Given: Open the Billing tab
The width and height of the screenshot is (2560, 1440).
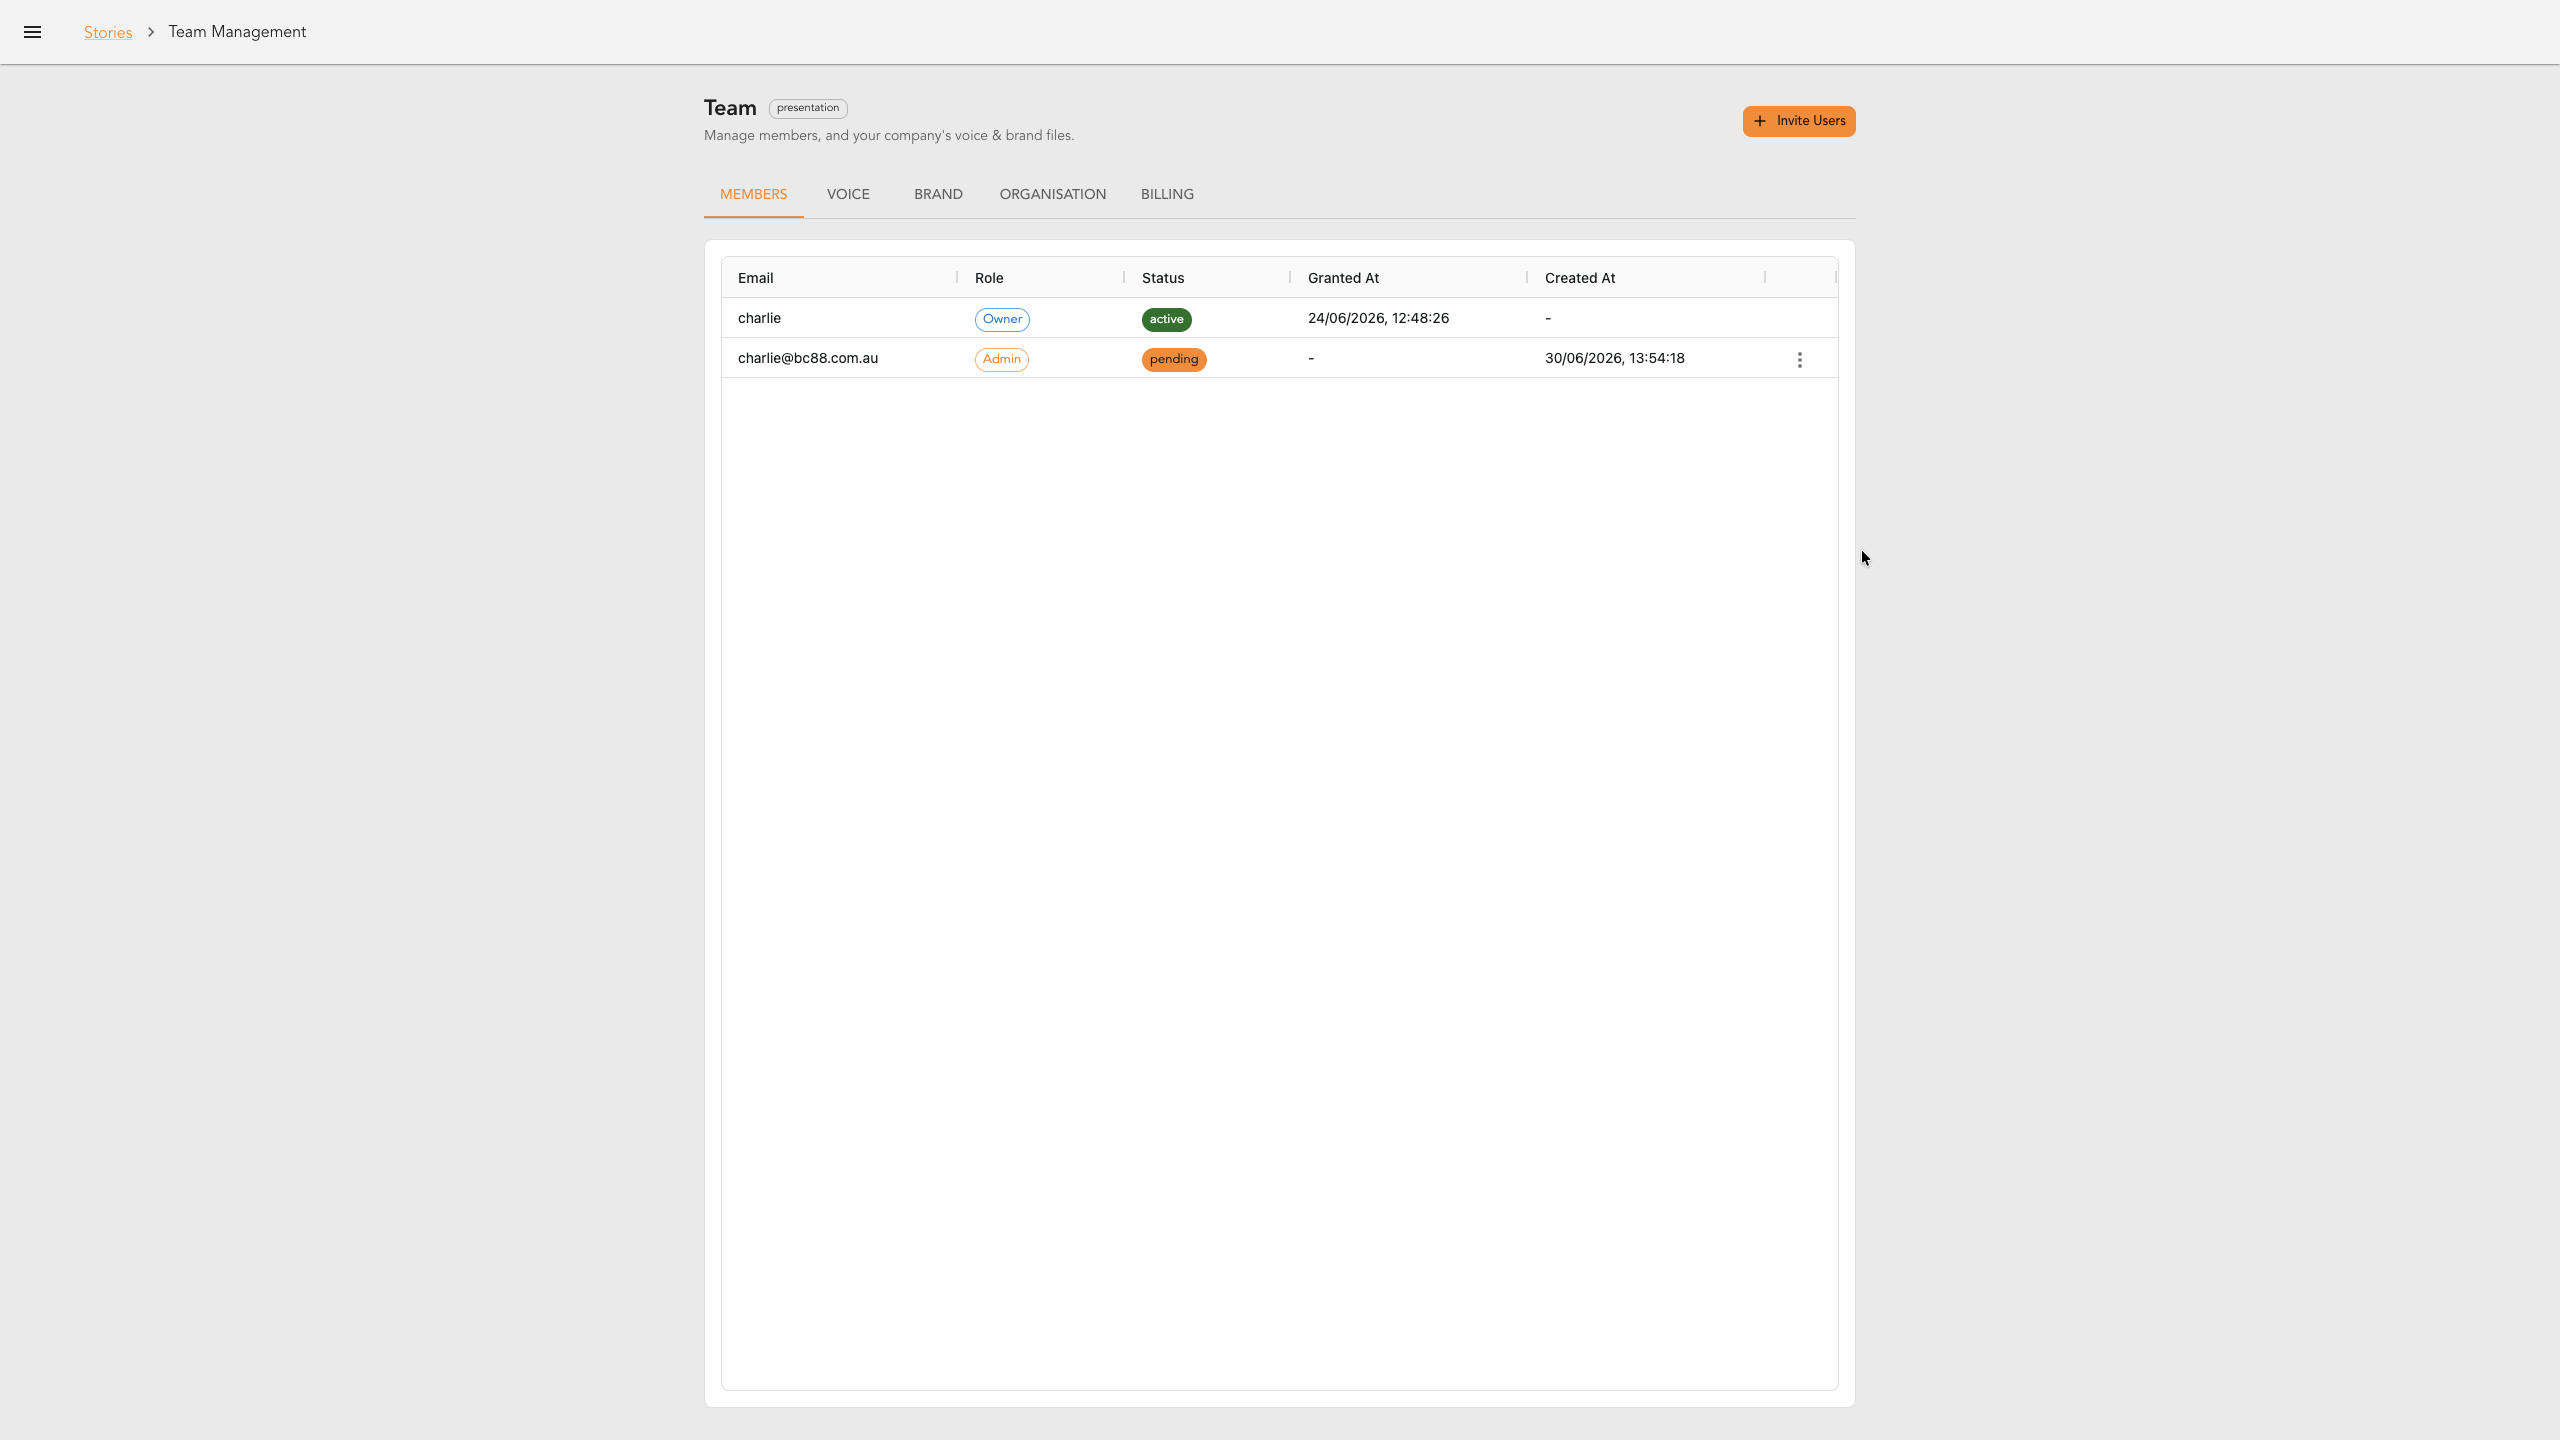Looking at the screenshot, I should point(1167,194).
